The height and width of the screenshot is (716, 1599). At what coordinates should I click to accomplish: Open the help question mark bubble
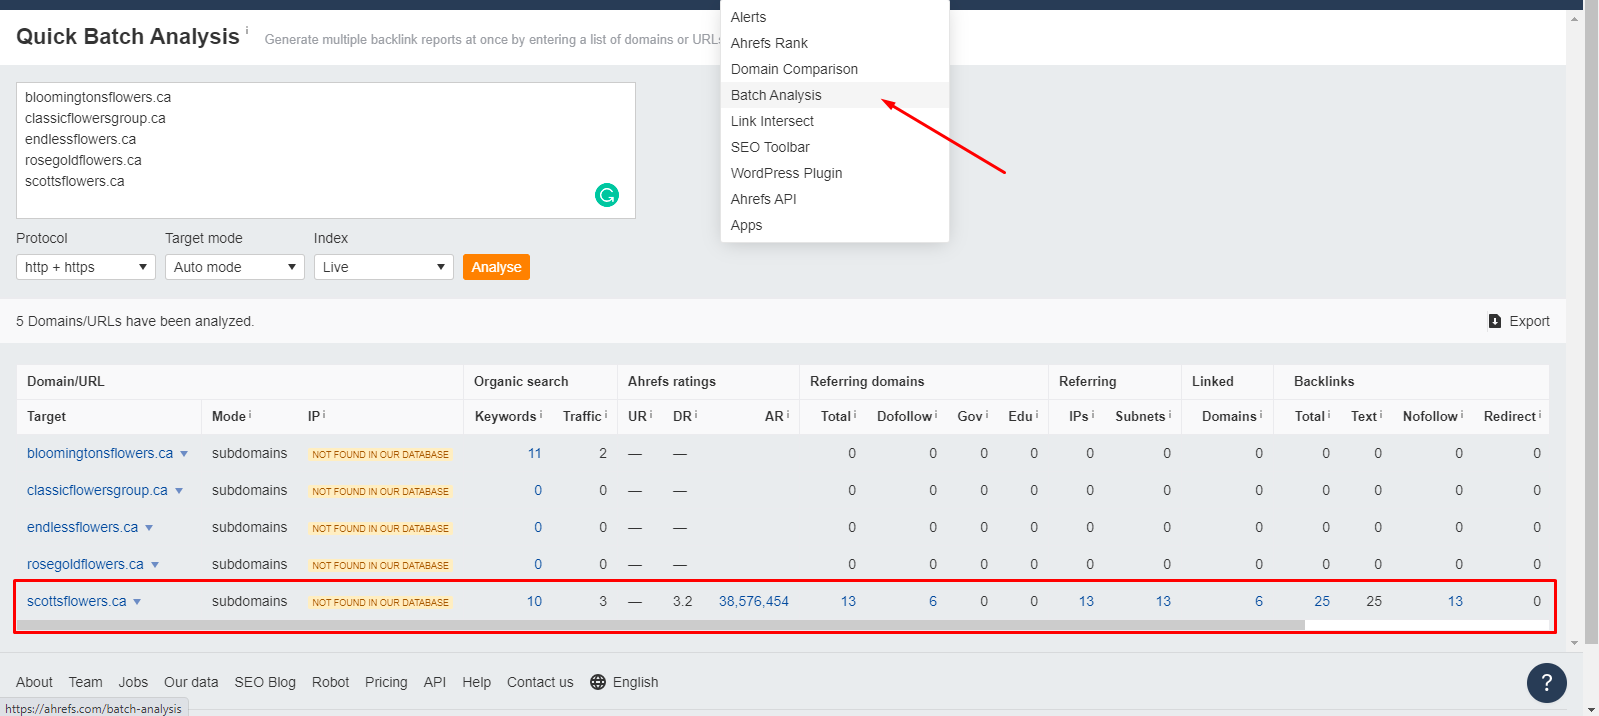[1546, 683]
